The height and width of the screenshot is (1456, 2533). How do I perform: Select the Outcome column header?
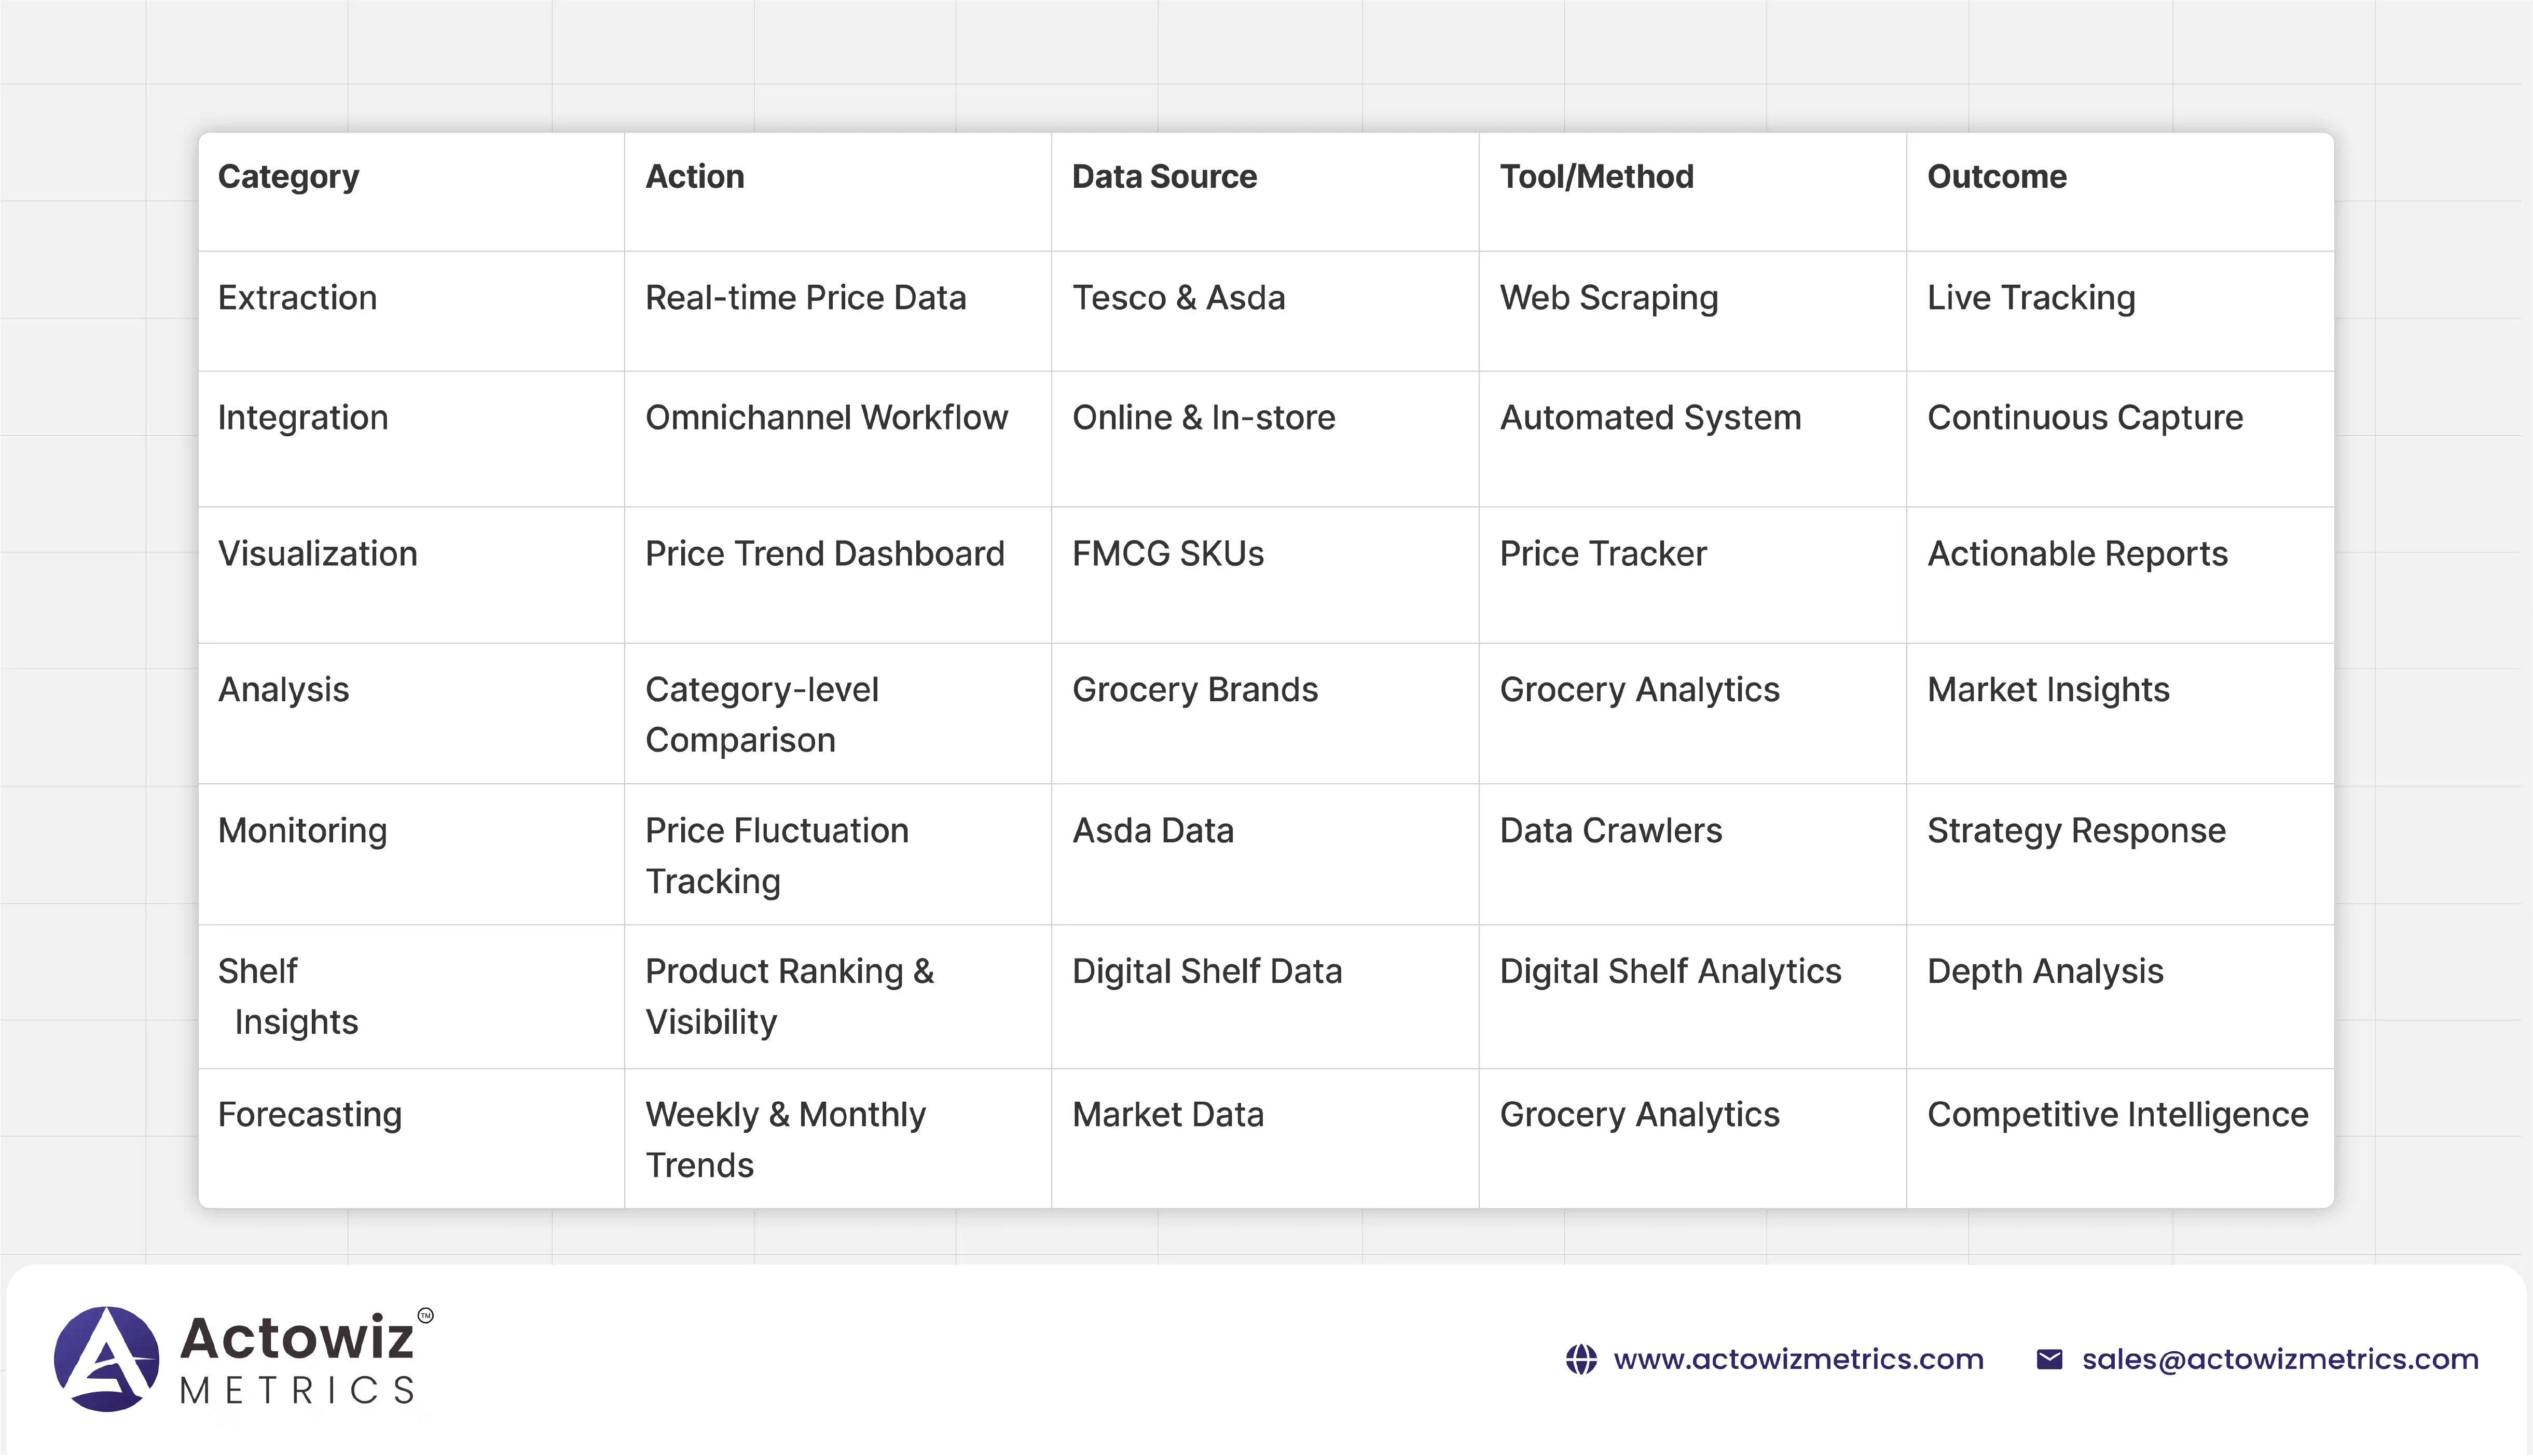coord(1996,177)
